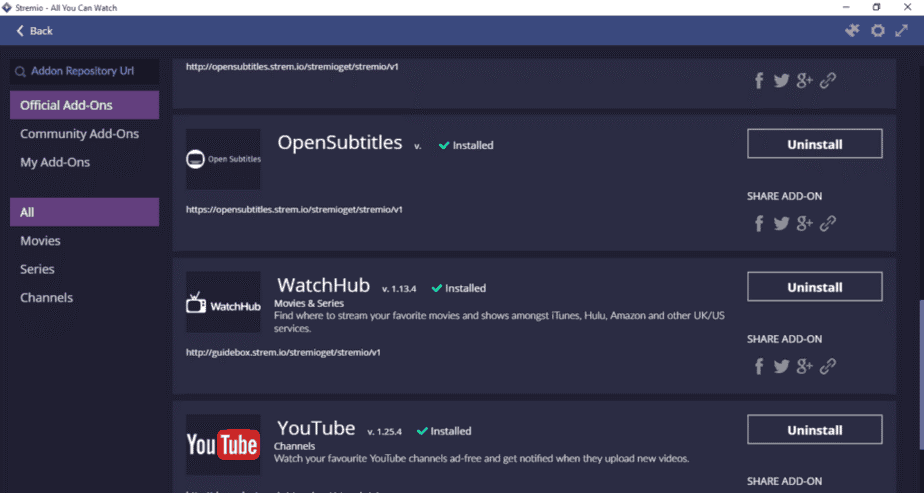This screenshot has height=493, width=924.
Task: Click the WatchHub description text
Action: click(x=499, y=322)
